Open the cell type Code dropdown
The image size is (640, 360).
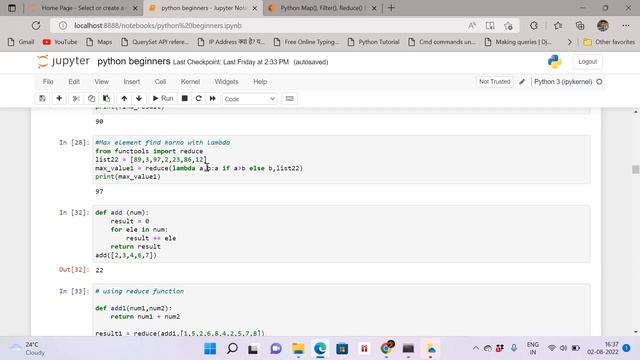tap(249, 99)
